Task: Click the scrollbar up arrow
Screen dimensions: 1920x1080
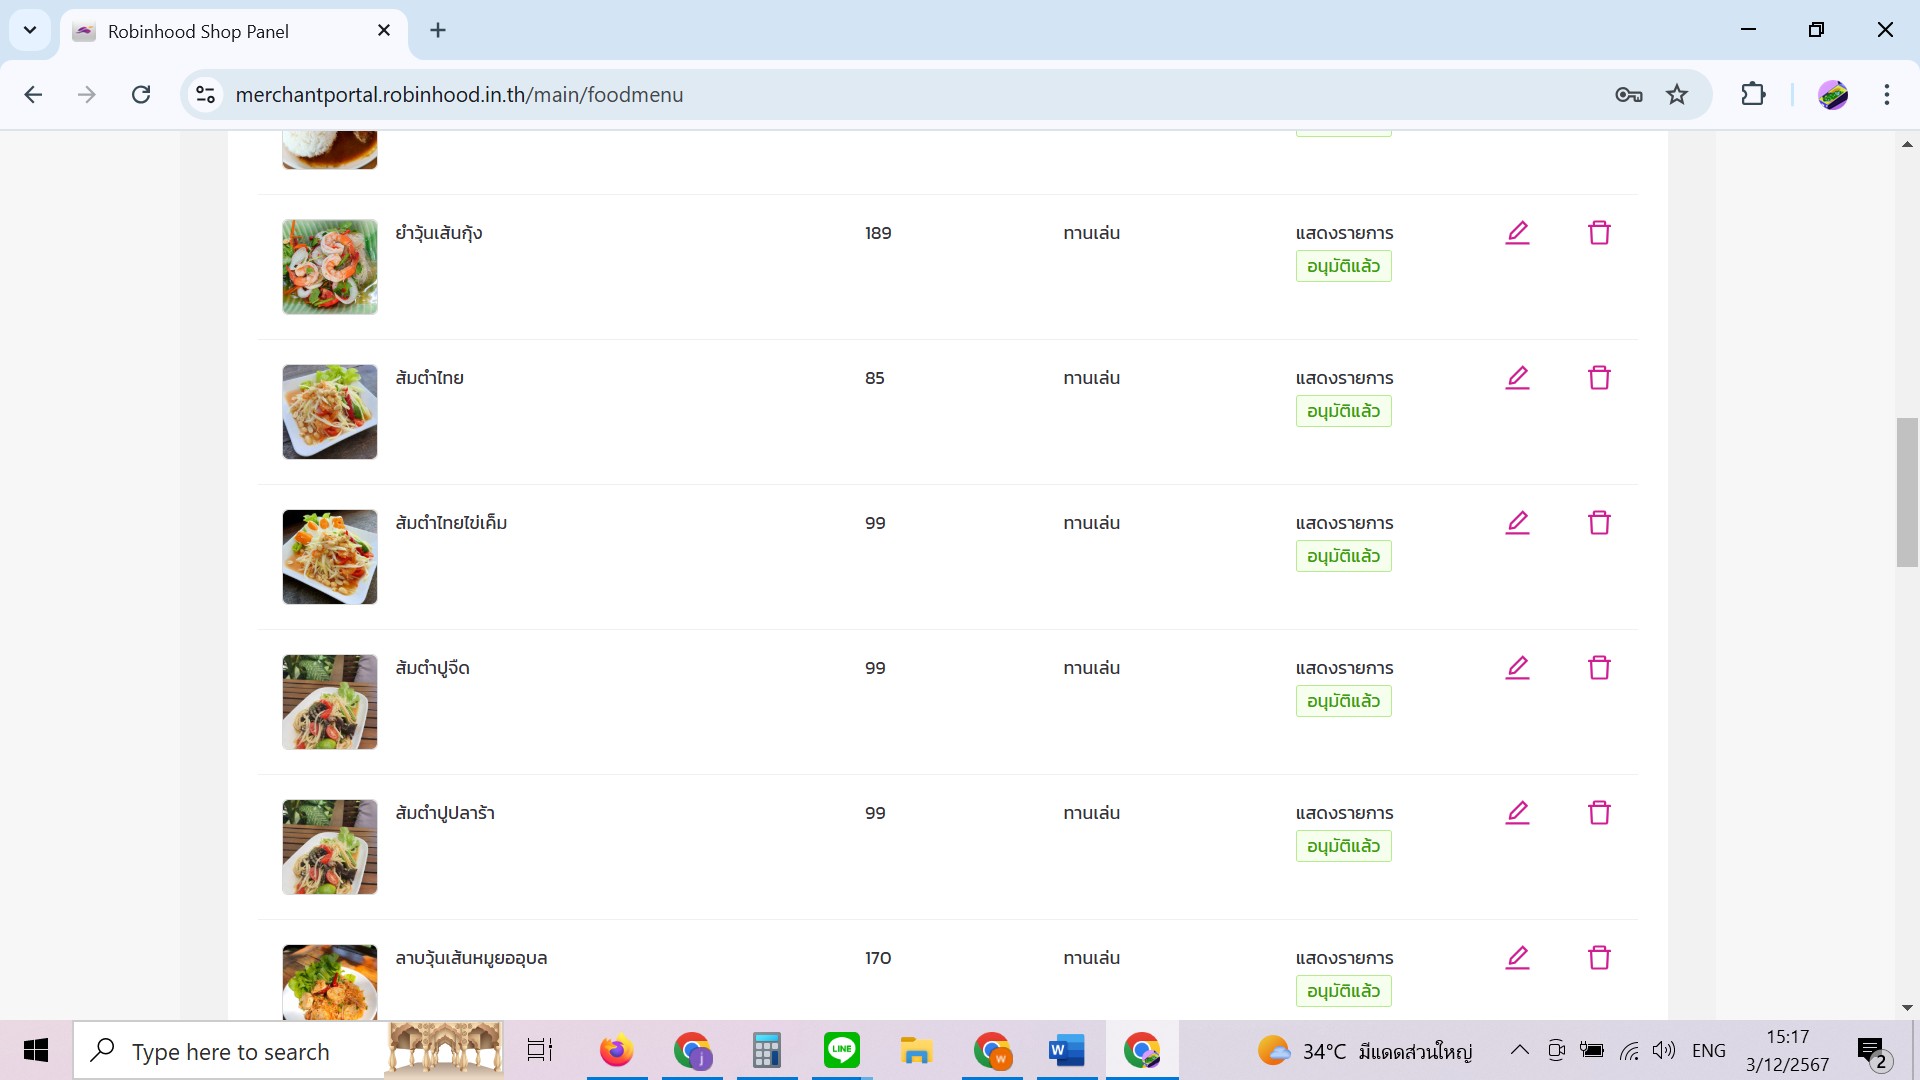Action: [x=1907, y=145]
